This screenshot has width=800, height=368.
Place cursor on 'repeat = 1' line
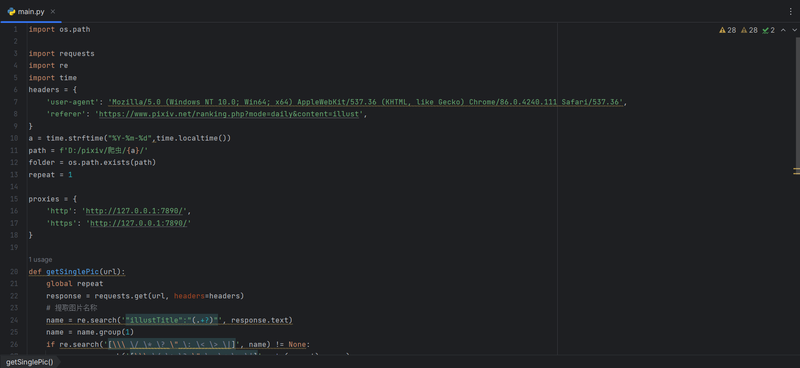(51, 175)
